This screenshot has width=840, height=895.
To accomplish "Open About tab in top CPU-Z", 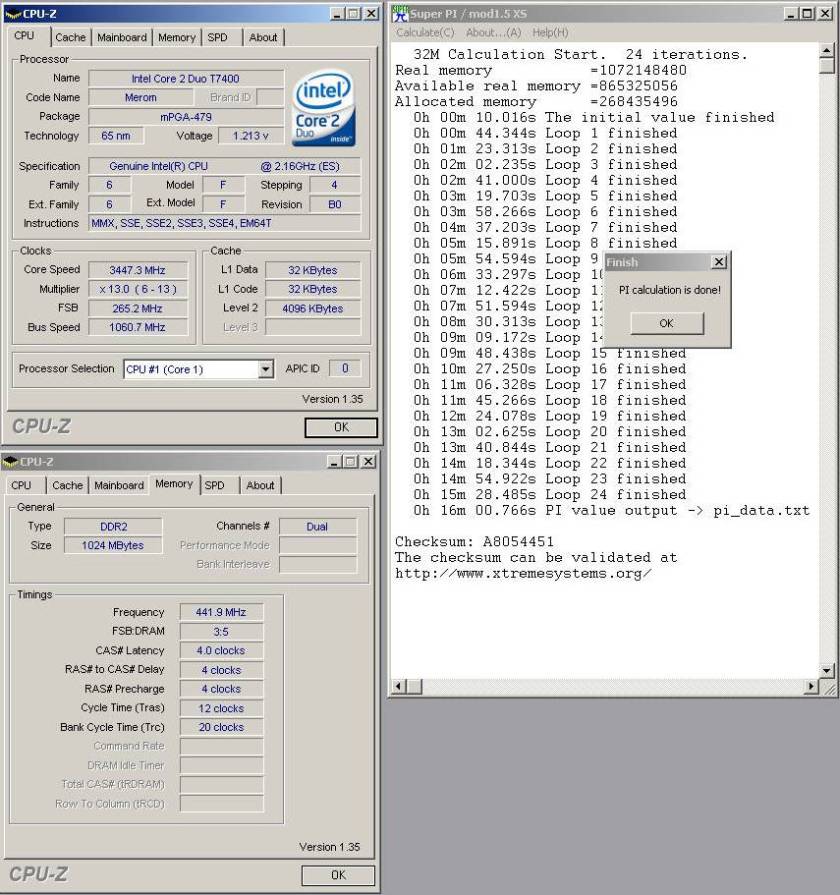I will click(263, 37).
